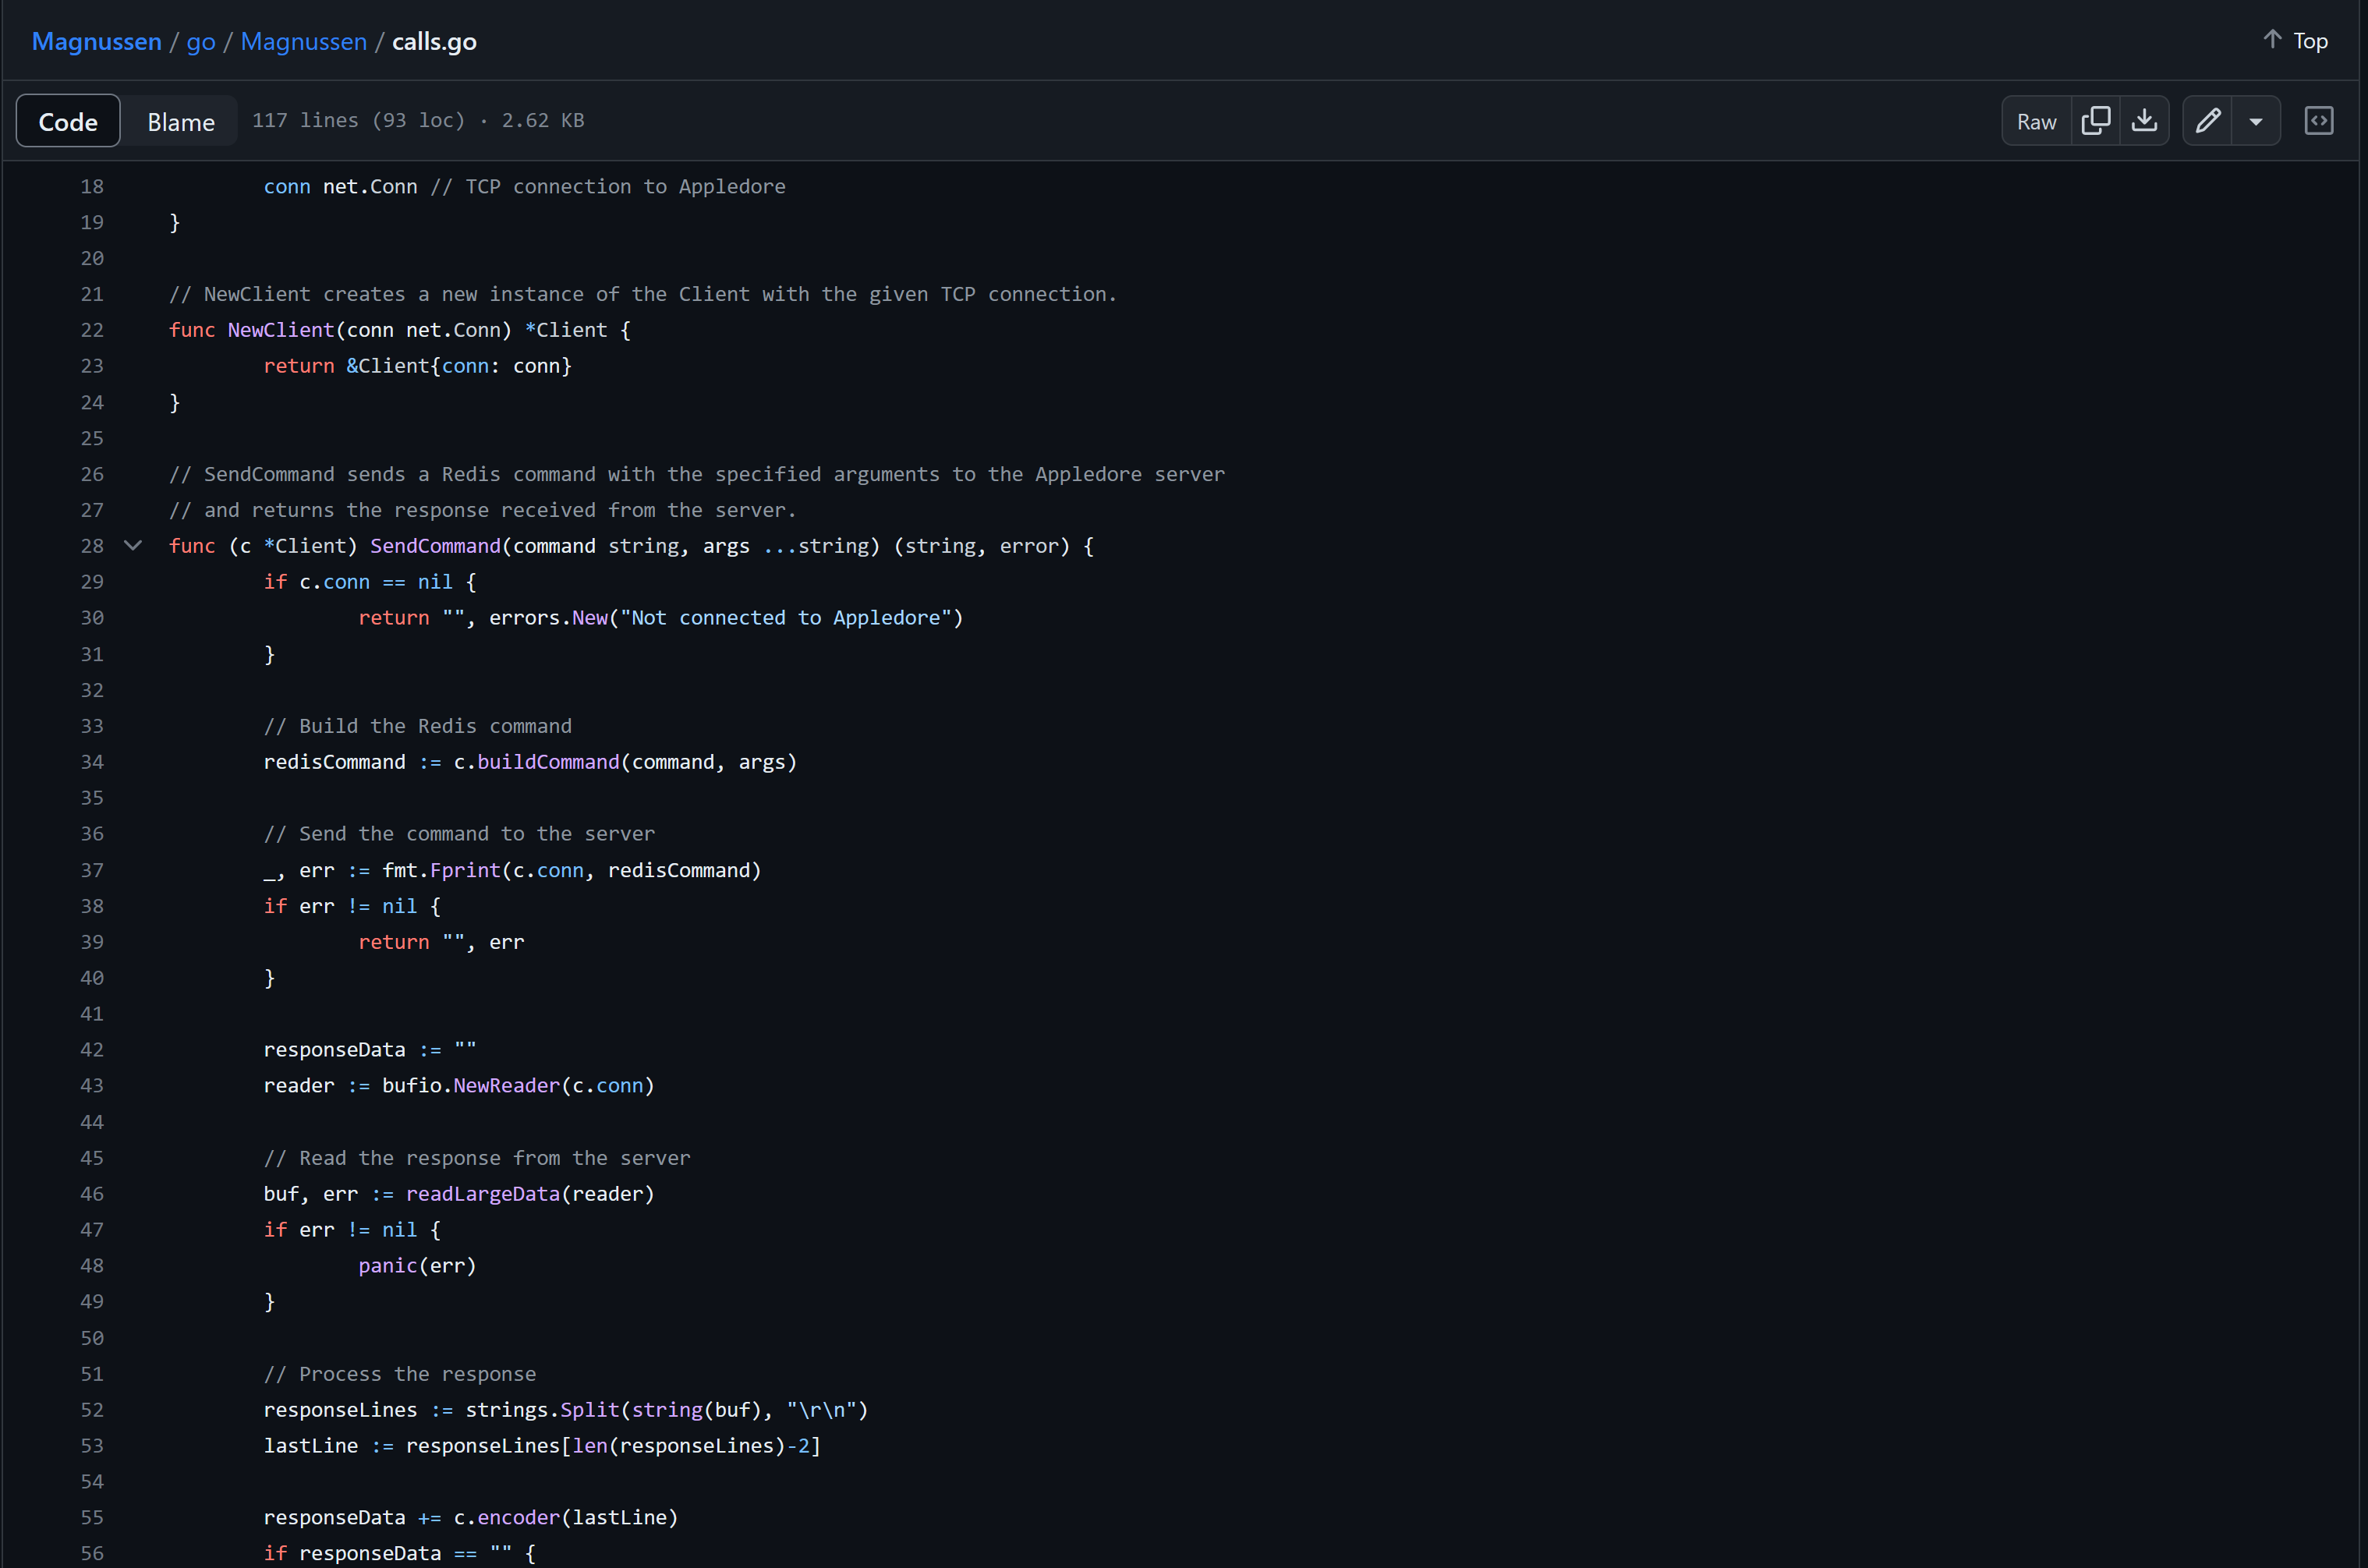
Task: Click the NewClient function name
Action: click(x=281, y=330)
